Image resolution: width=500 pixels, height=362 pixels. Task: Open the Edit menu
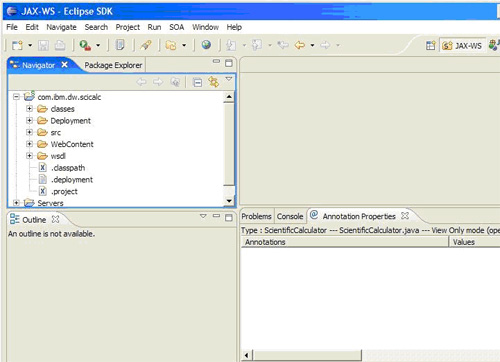tap(32, 27)
